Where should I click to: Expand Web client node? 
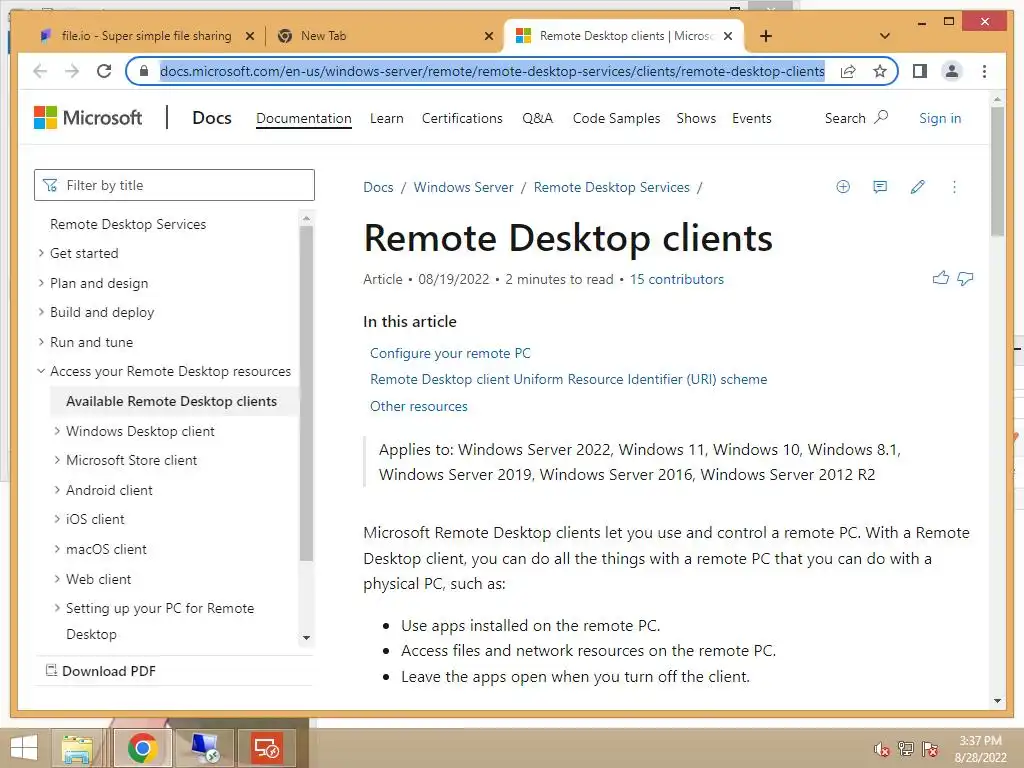pos(57,579)
